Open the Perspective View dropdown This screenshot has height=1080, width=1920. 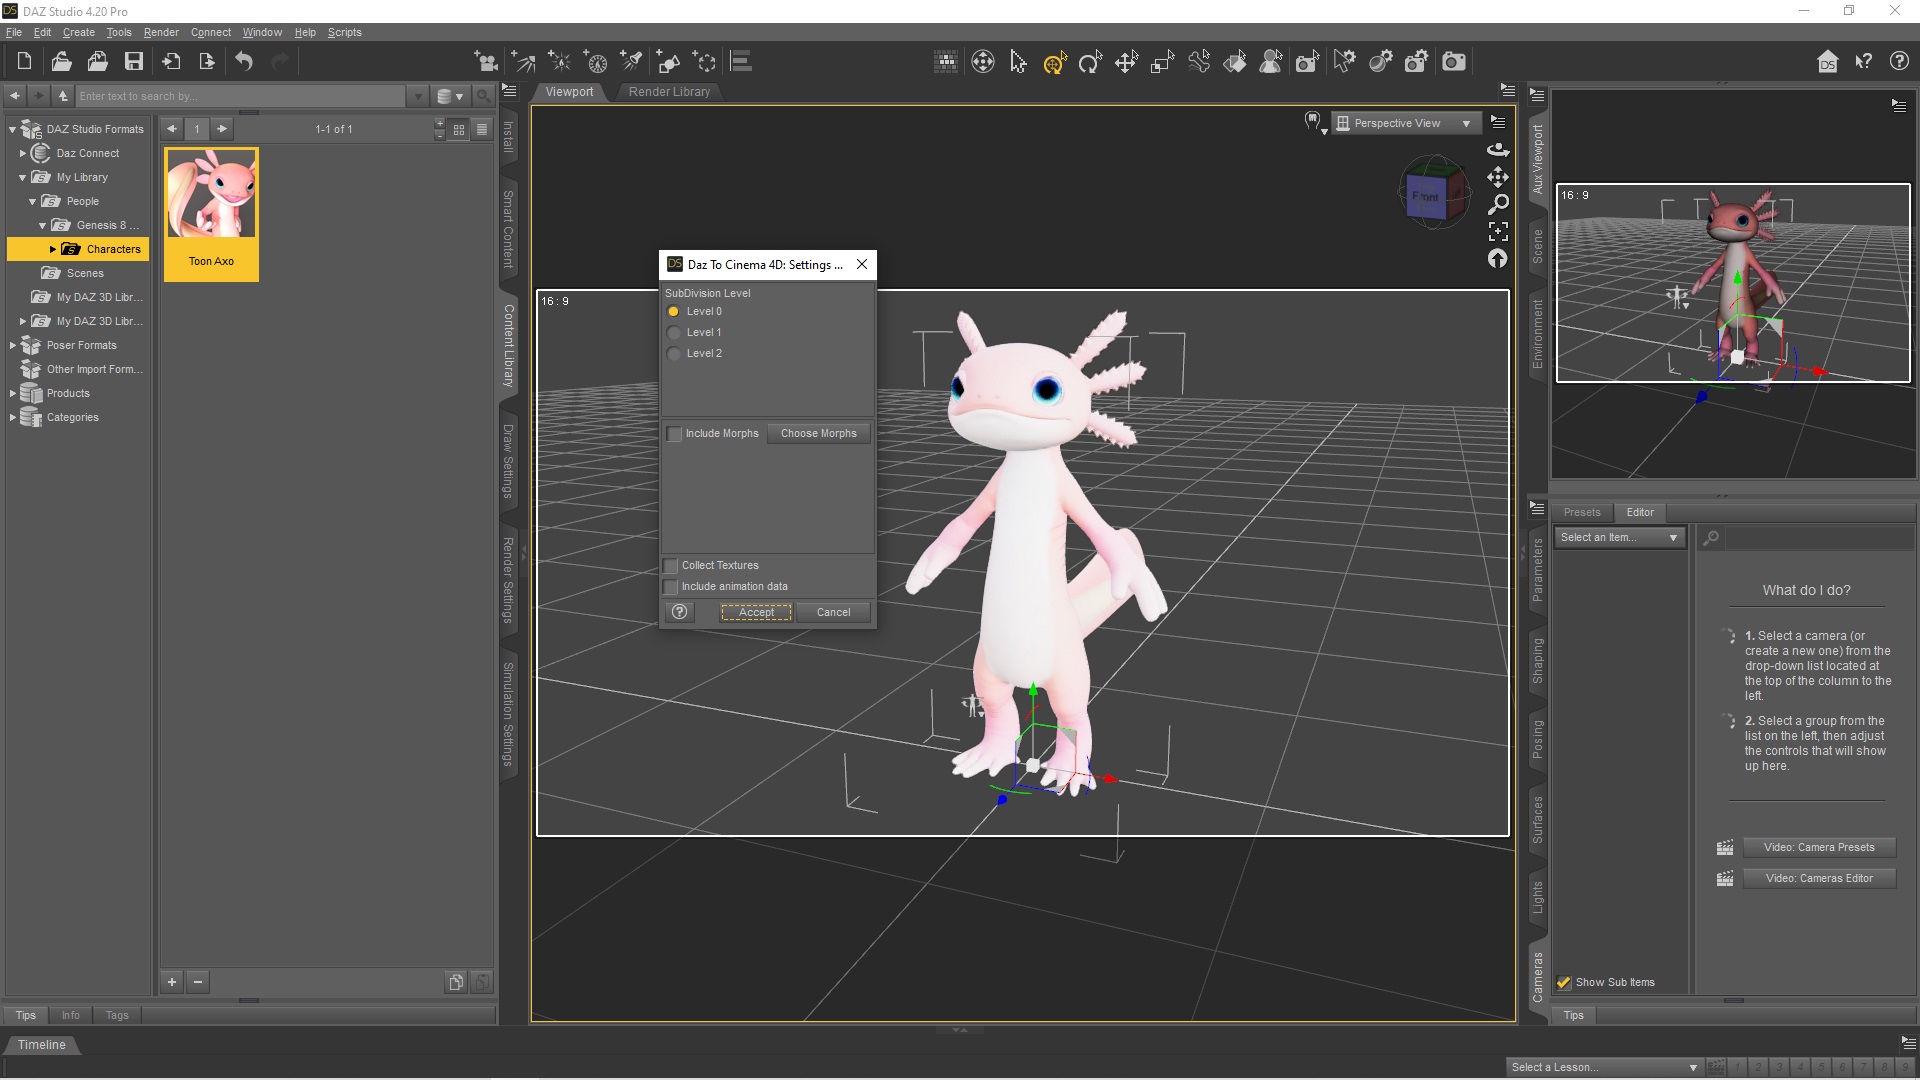(1405, 124)
